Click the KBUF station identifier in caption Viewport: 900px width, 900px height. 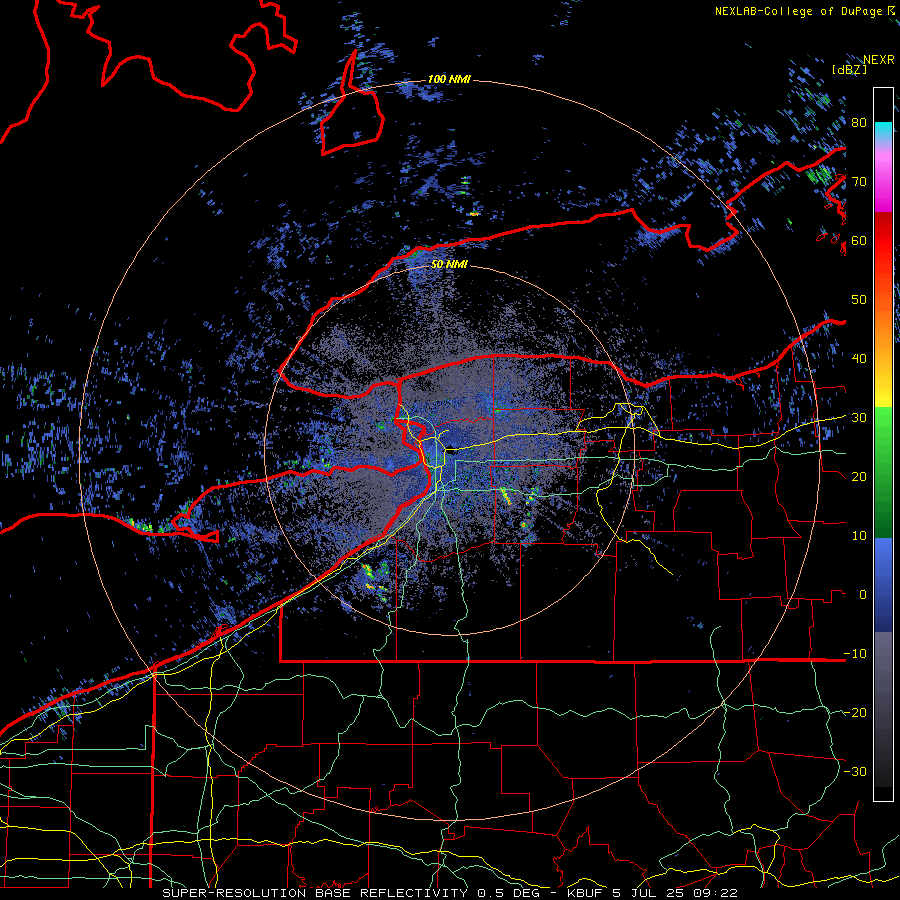(585, 893)
